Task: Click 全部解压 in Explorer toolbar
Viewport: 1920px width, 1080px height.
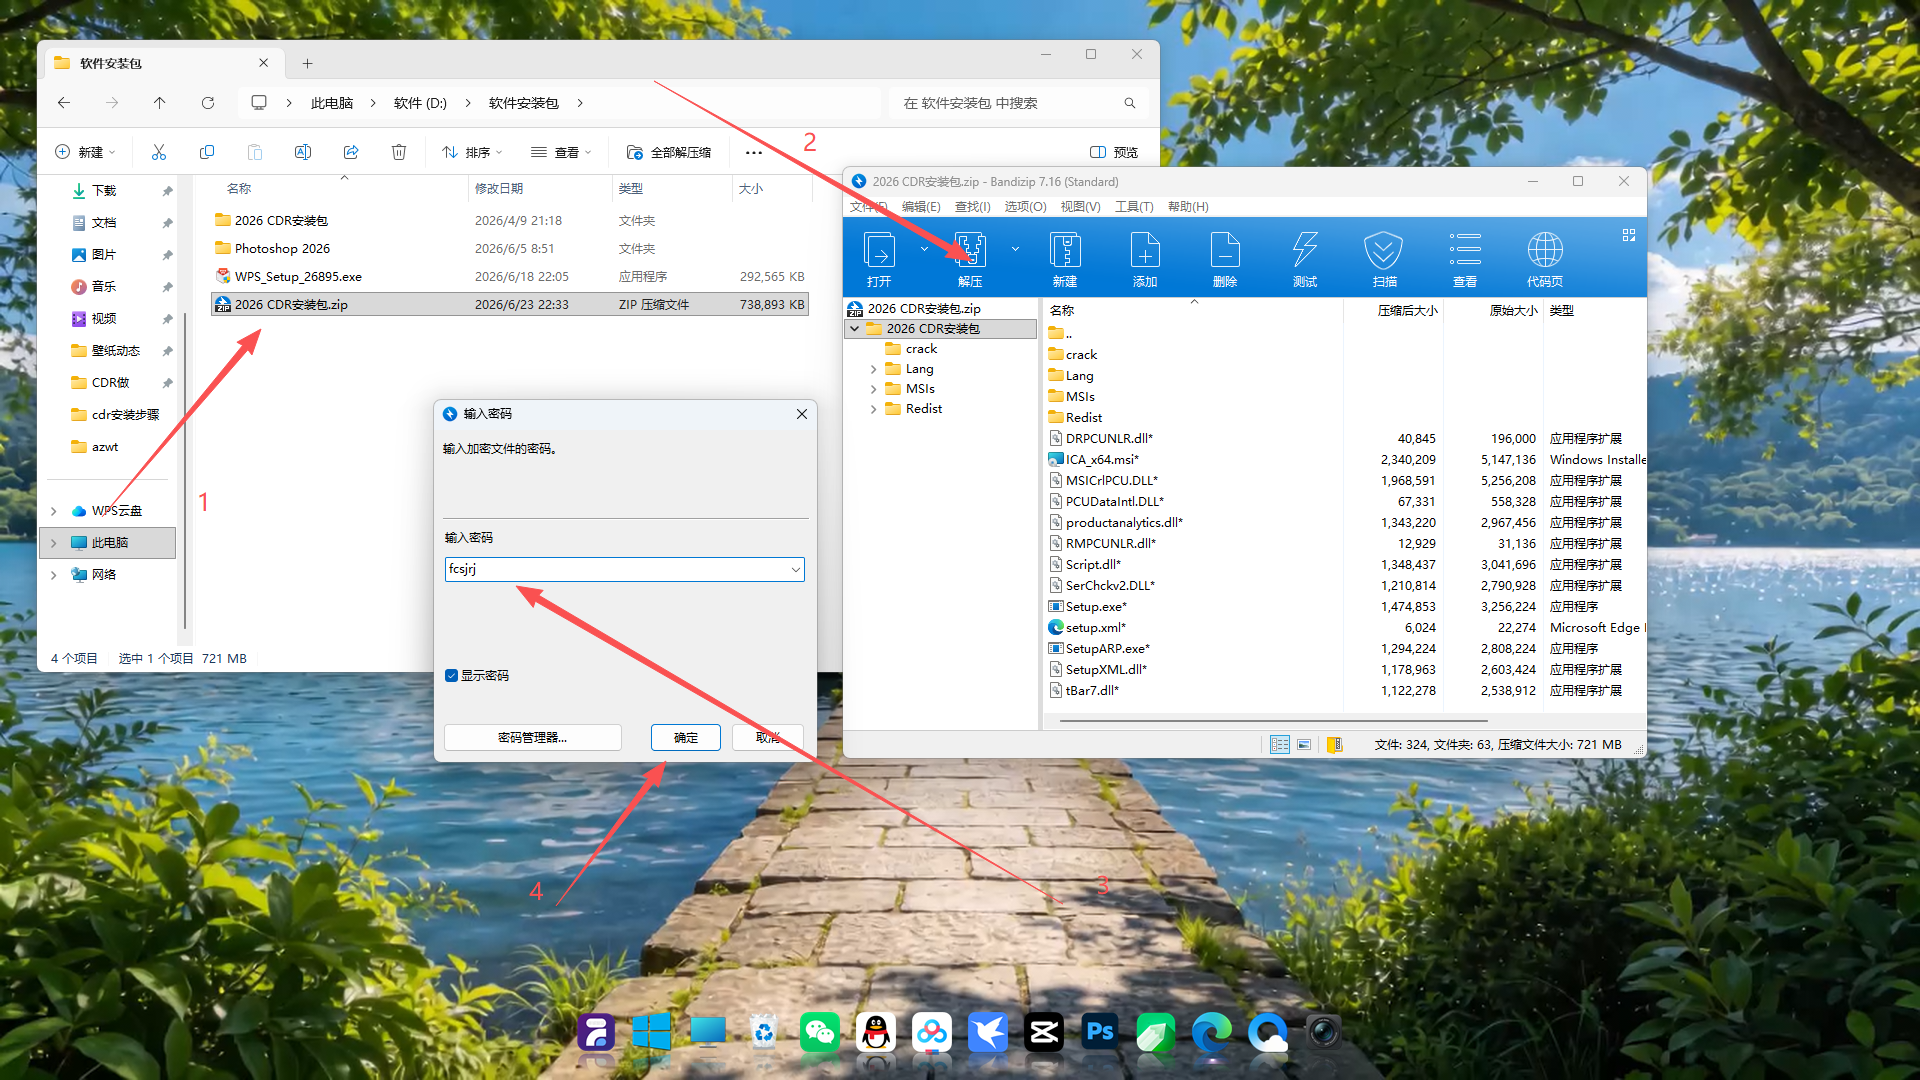Action: click(x=669, y=152)
